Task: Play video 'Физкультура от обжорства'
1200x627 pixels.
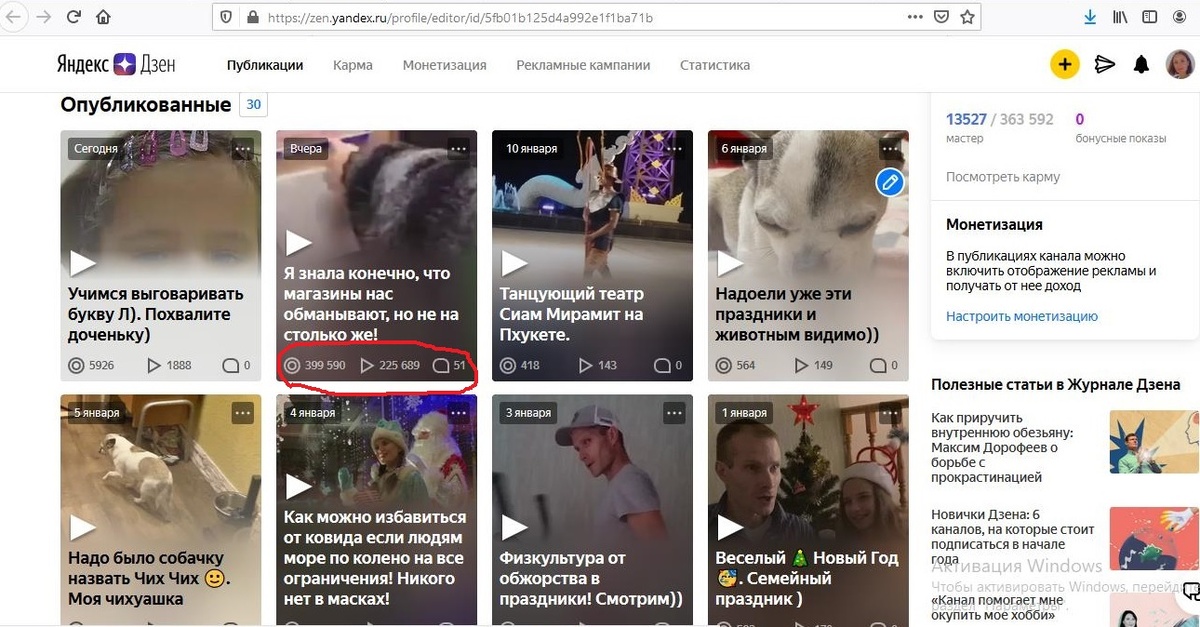Action: pyautogui.click(x=514, y=527)
